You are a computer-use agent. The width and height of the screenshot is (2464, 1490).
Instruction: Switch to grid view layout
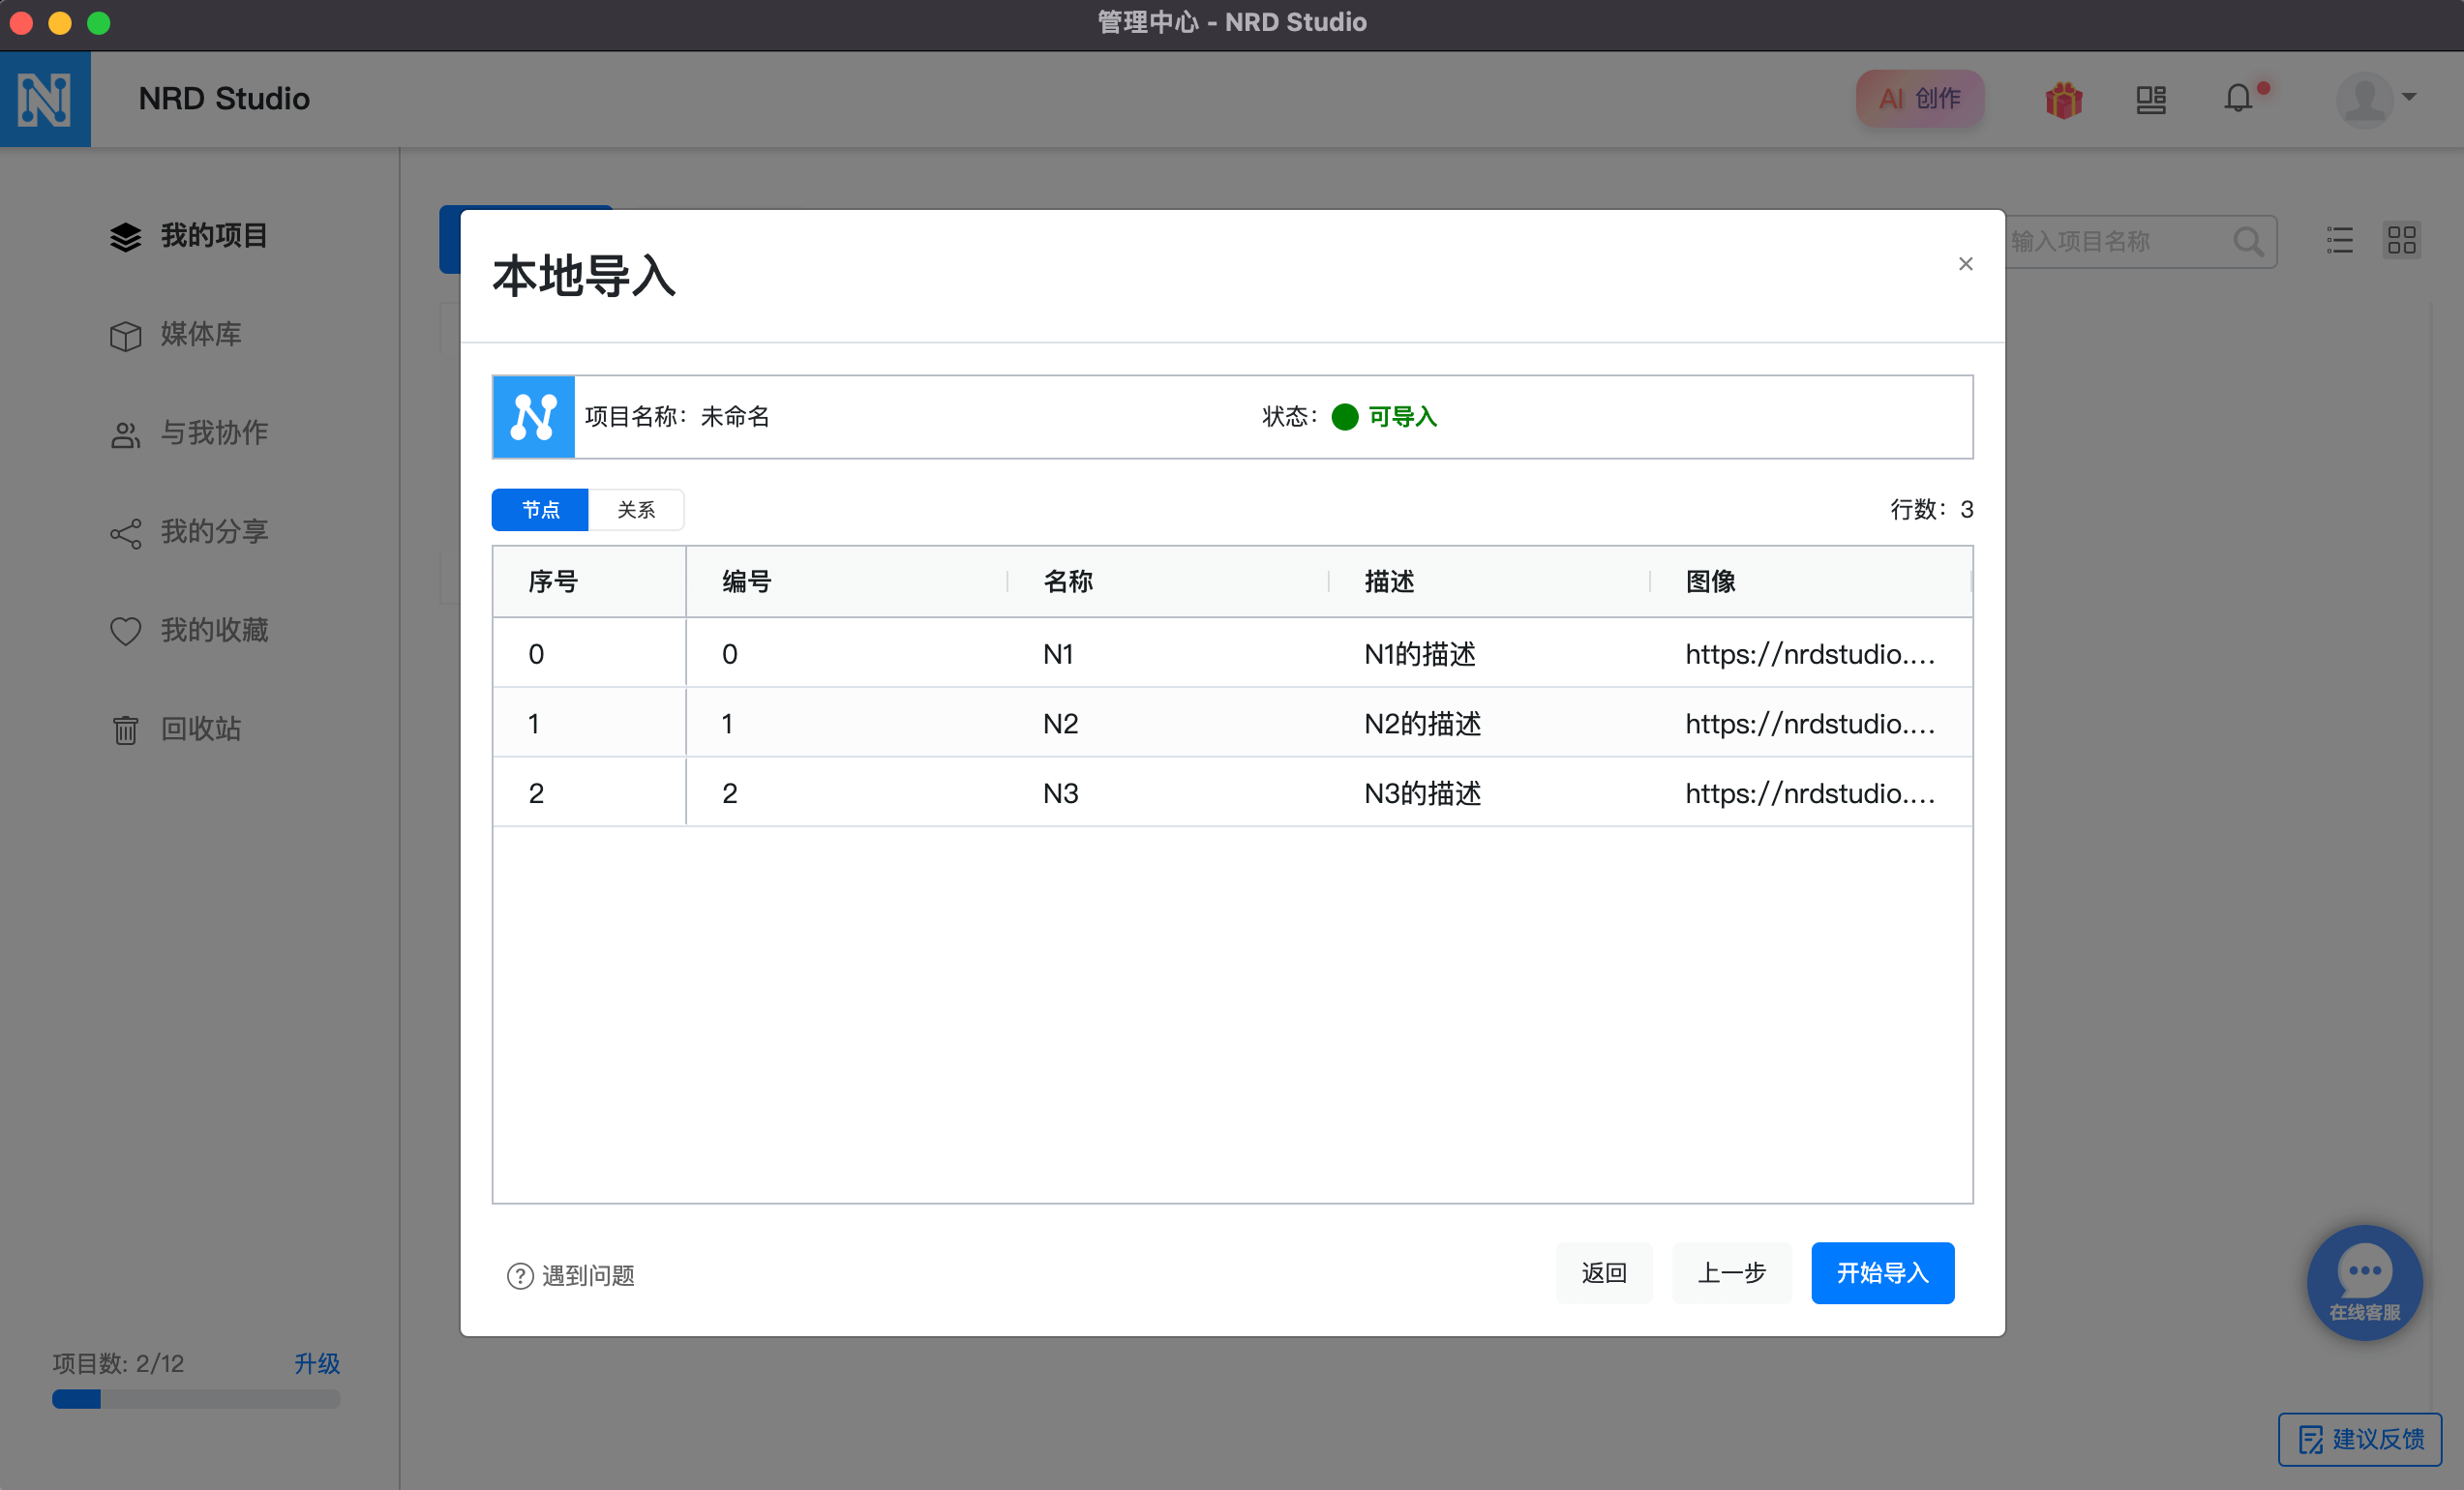(2401, 240)
